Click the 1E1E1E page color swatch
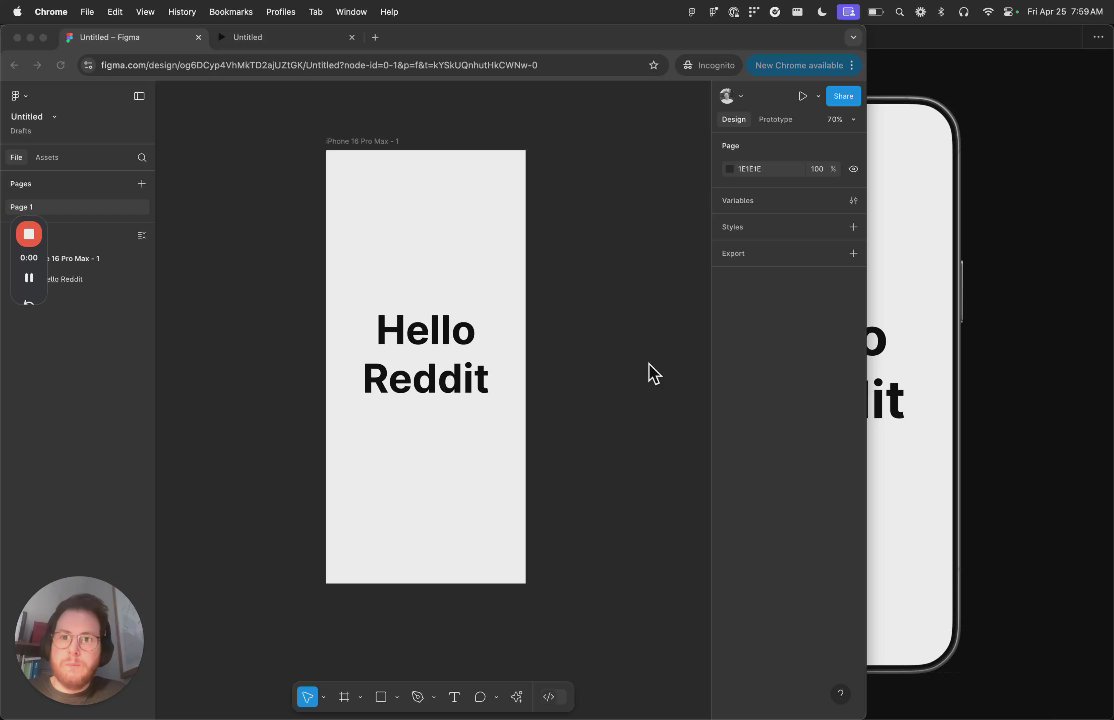The height and width of the screenshot is (720, 1114). (x=730, y=169)
